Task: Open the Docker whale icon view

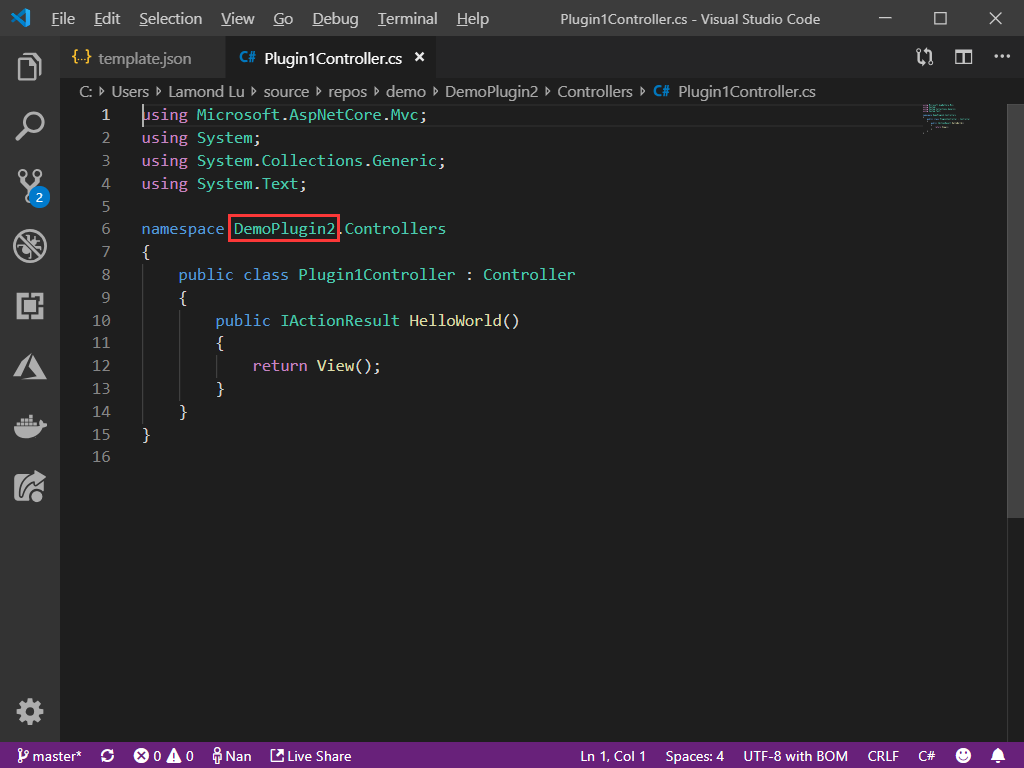Action: pos(30,427)
